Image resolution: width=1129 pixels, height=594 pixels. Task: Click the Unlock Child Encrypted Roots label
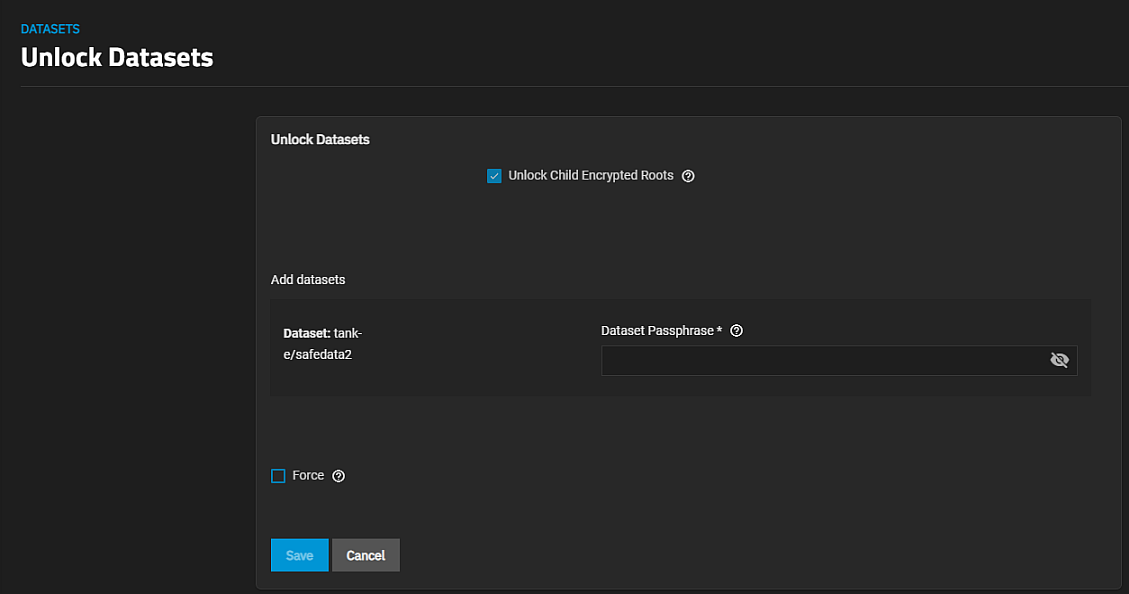point(590,176)
